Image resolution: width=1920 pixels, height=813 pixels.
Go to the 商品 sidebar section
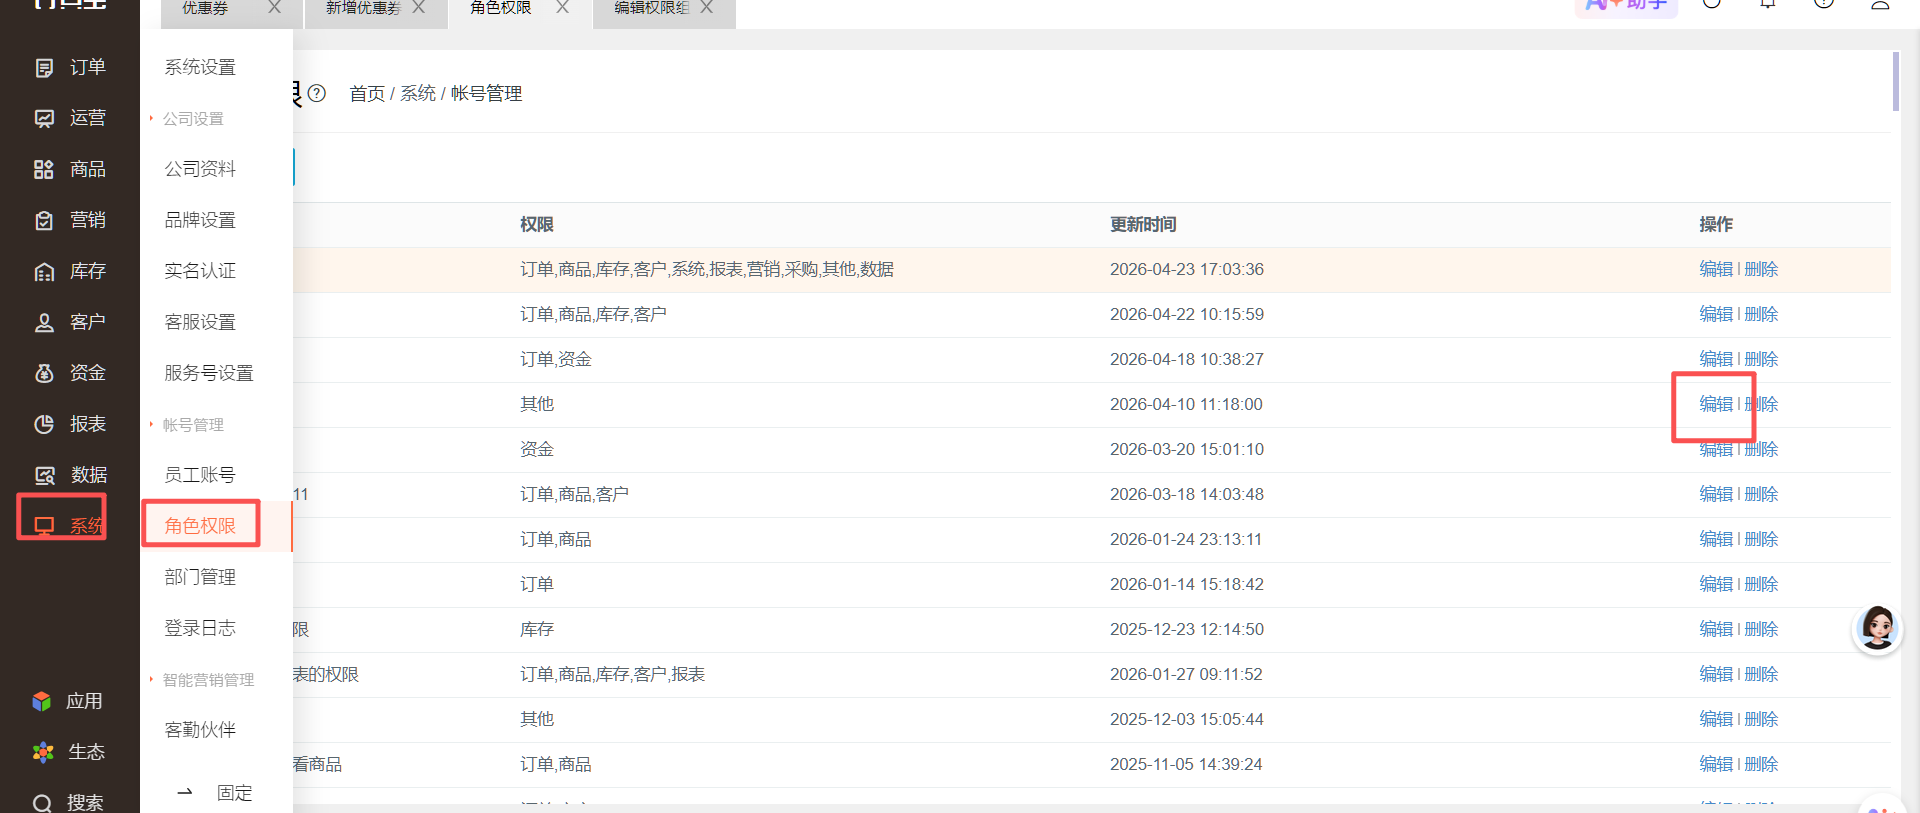(x=69, y=169)
